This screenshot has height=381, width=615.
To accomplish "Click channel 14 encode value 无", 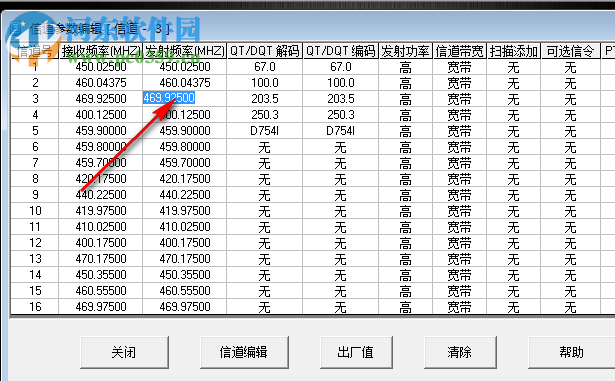I will point(341,275).
